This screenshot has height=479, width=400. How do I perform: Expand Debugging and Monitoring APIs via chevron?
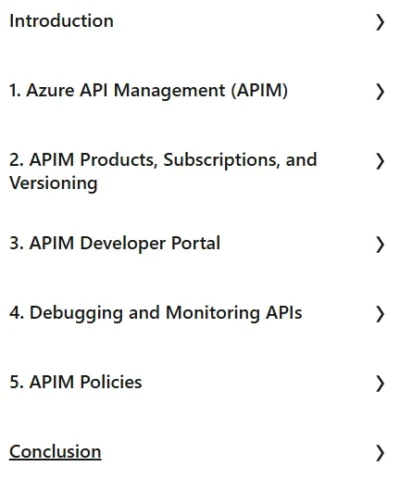pos(380,314)
